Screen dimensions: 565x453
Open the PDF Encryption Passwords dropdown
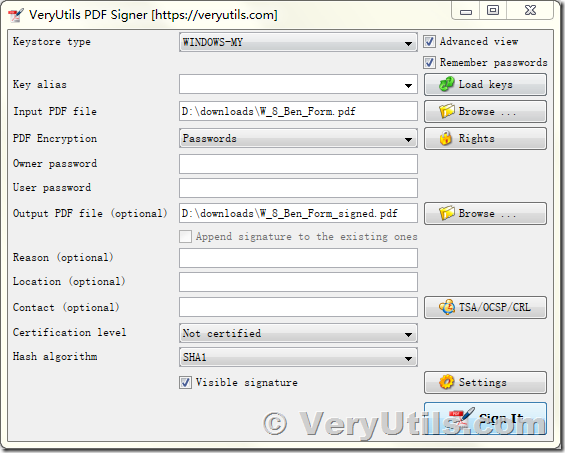tap(298, 138)
